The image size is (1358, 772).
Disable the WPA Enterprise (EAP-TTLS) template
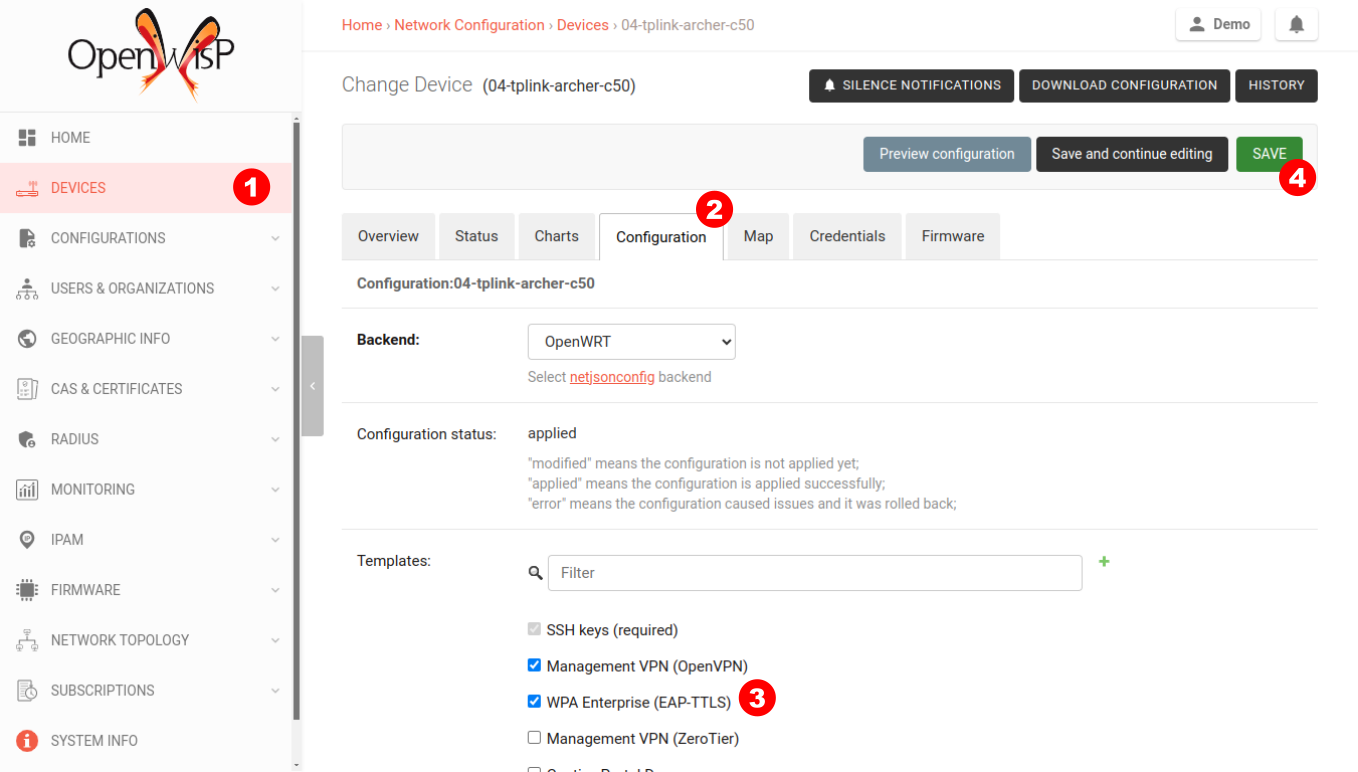[534, 701]
